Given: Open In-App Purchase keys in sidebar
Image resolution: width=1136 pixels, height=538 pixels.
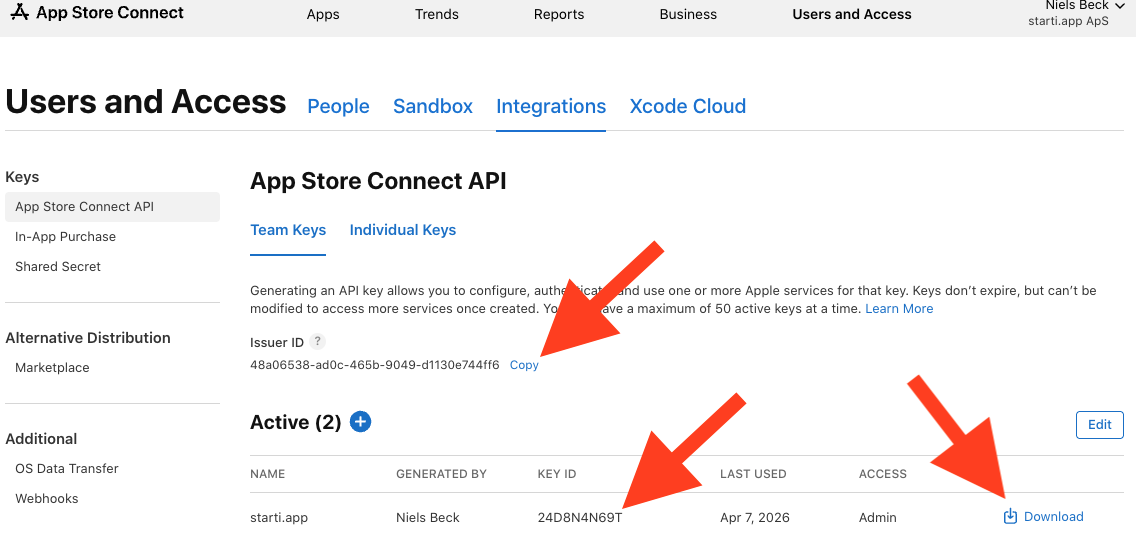Looking at the screenshot, I should point(65,237).
